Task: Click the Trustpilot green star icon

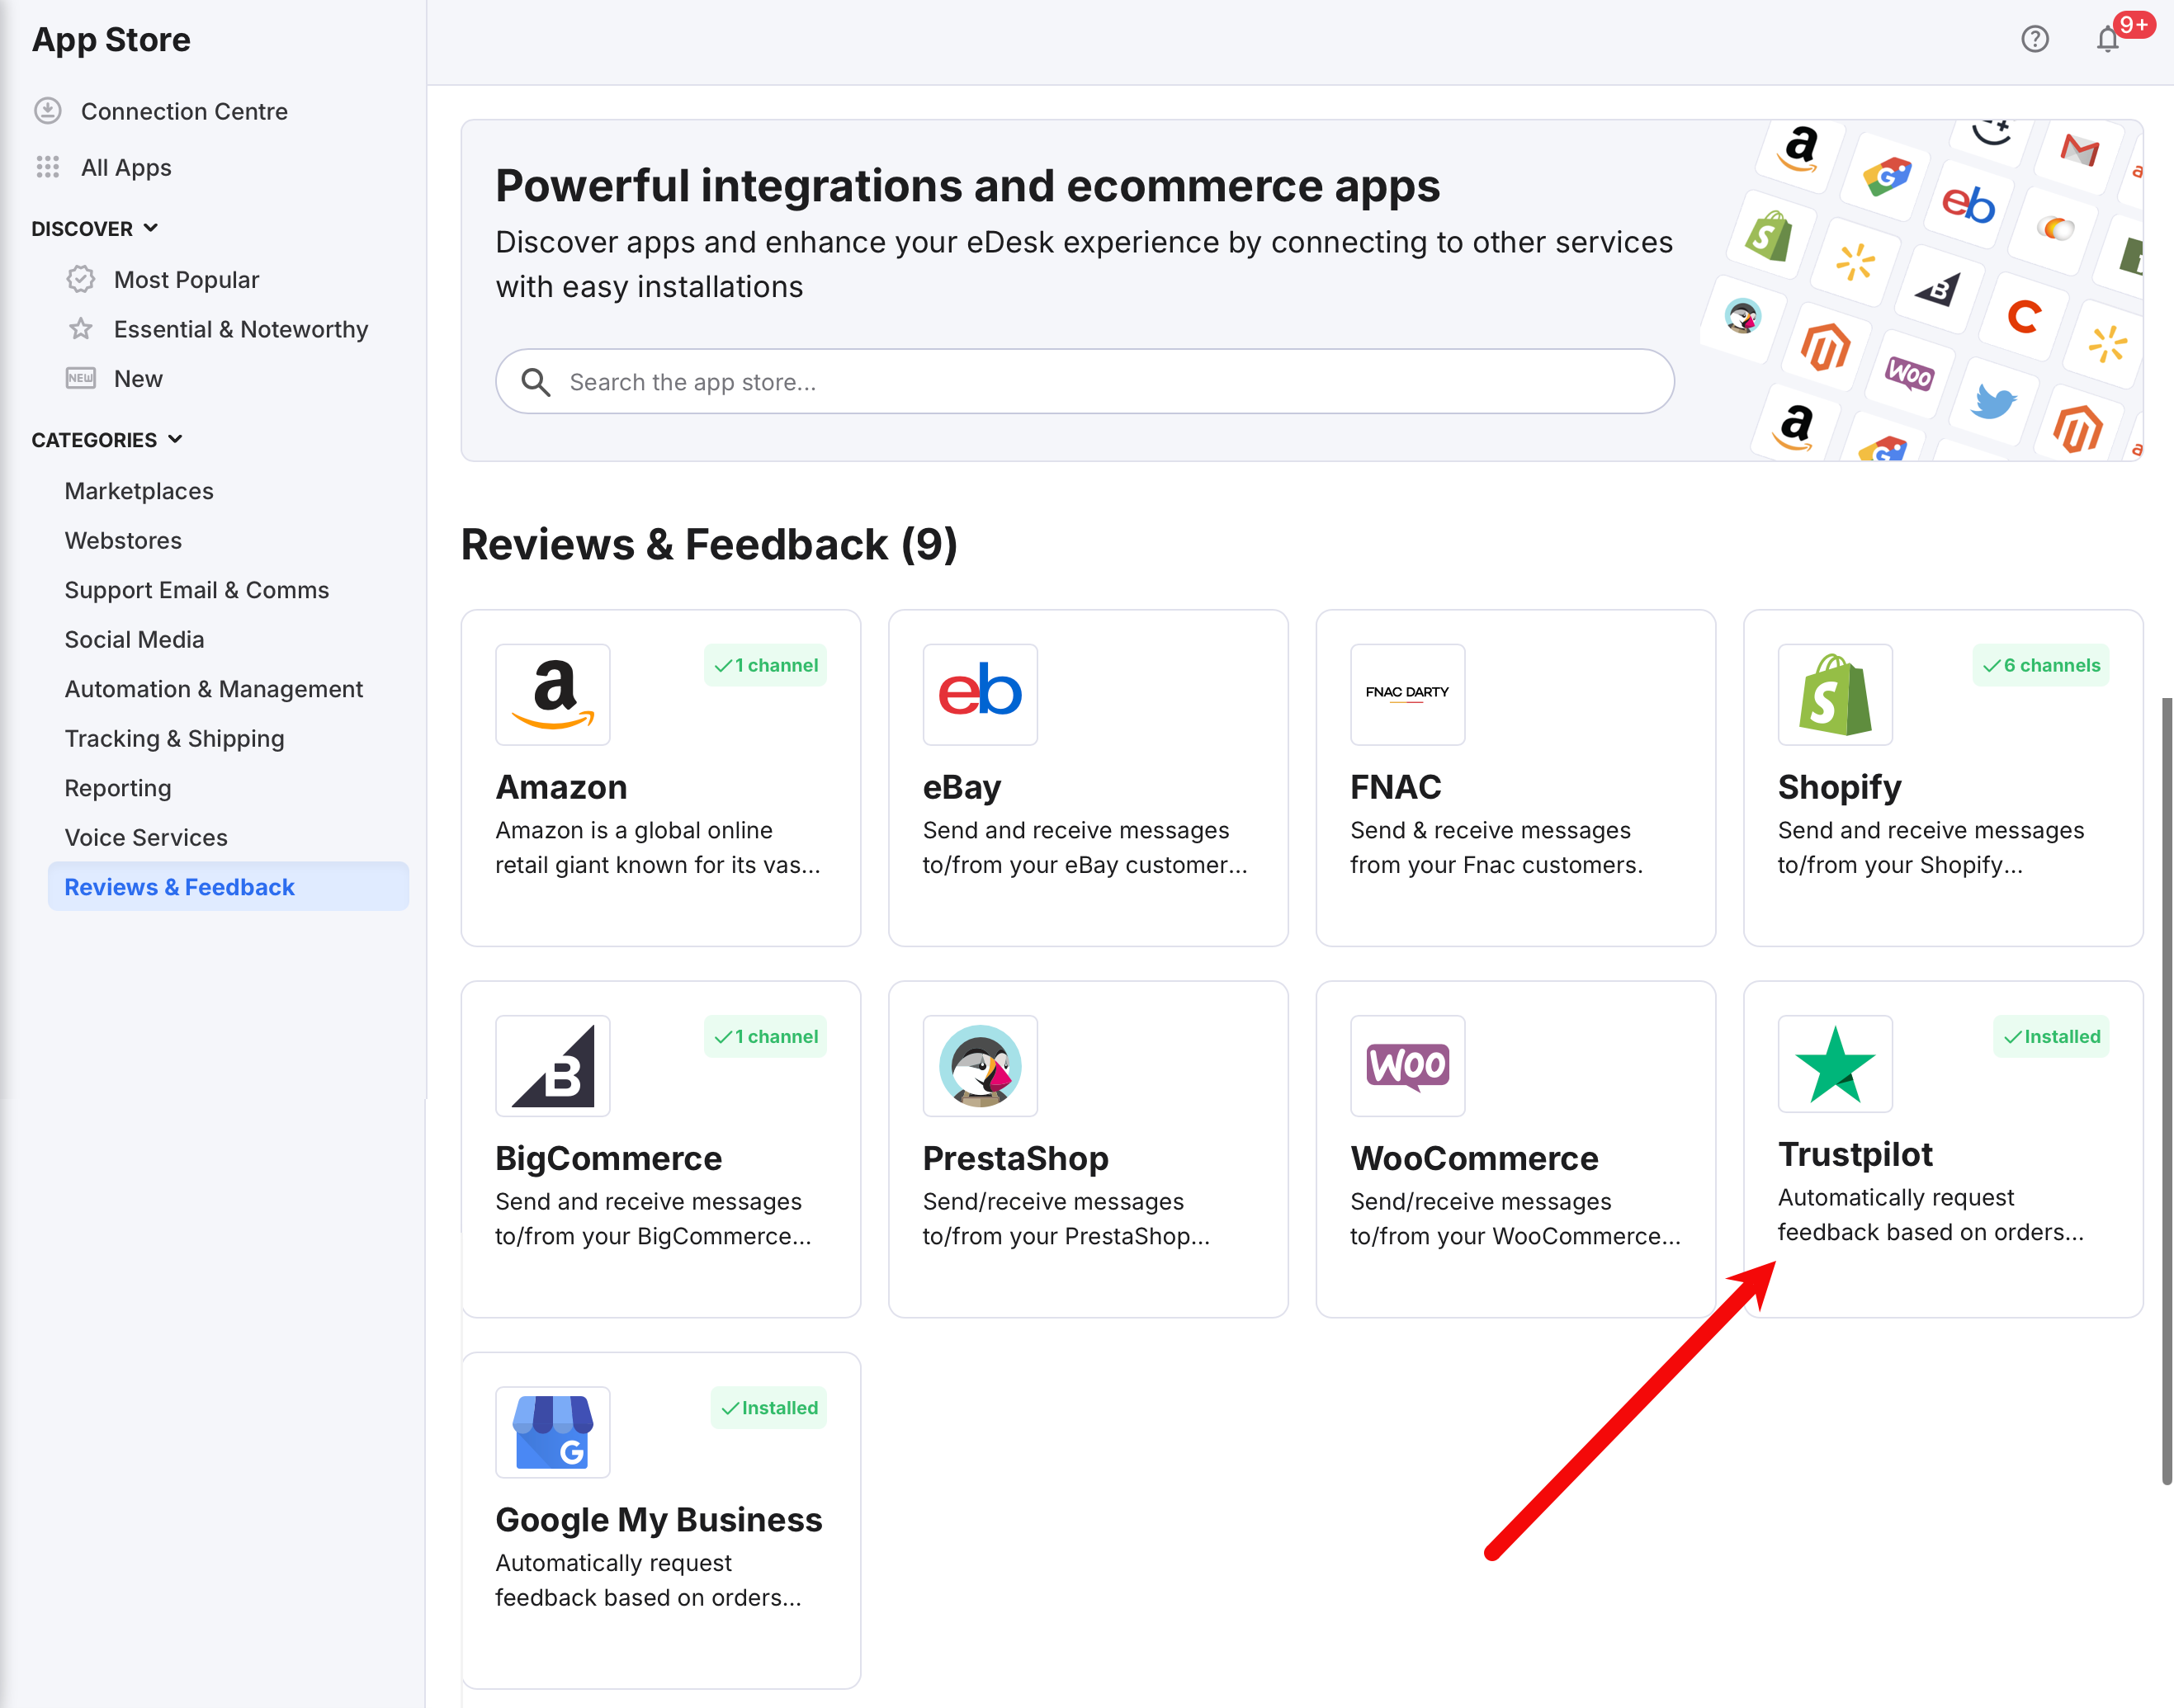Action: [1835, 1064]
